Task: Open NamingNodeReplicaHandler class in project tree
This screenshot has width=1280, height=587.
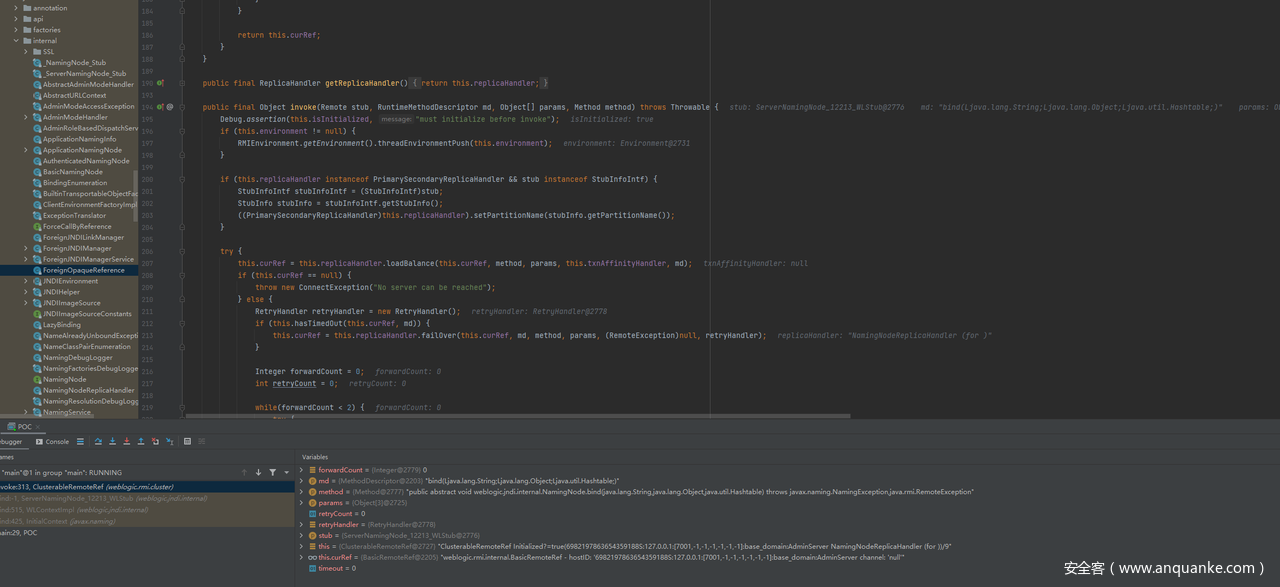Action: 88,390
